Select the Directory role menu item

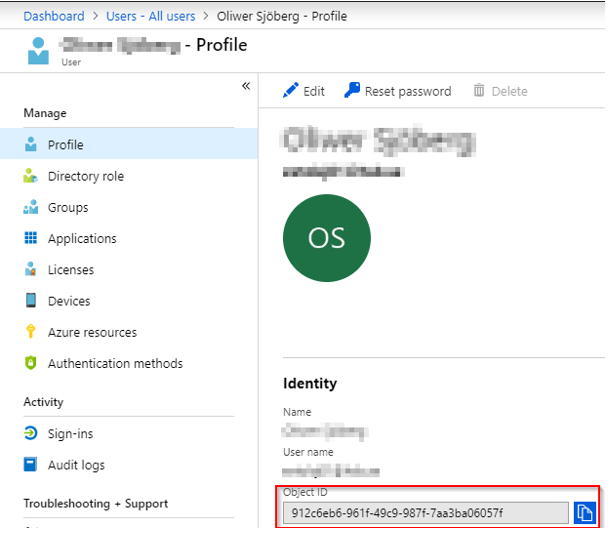click(x=86, y=176)
